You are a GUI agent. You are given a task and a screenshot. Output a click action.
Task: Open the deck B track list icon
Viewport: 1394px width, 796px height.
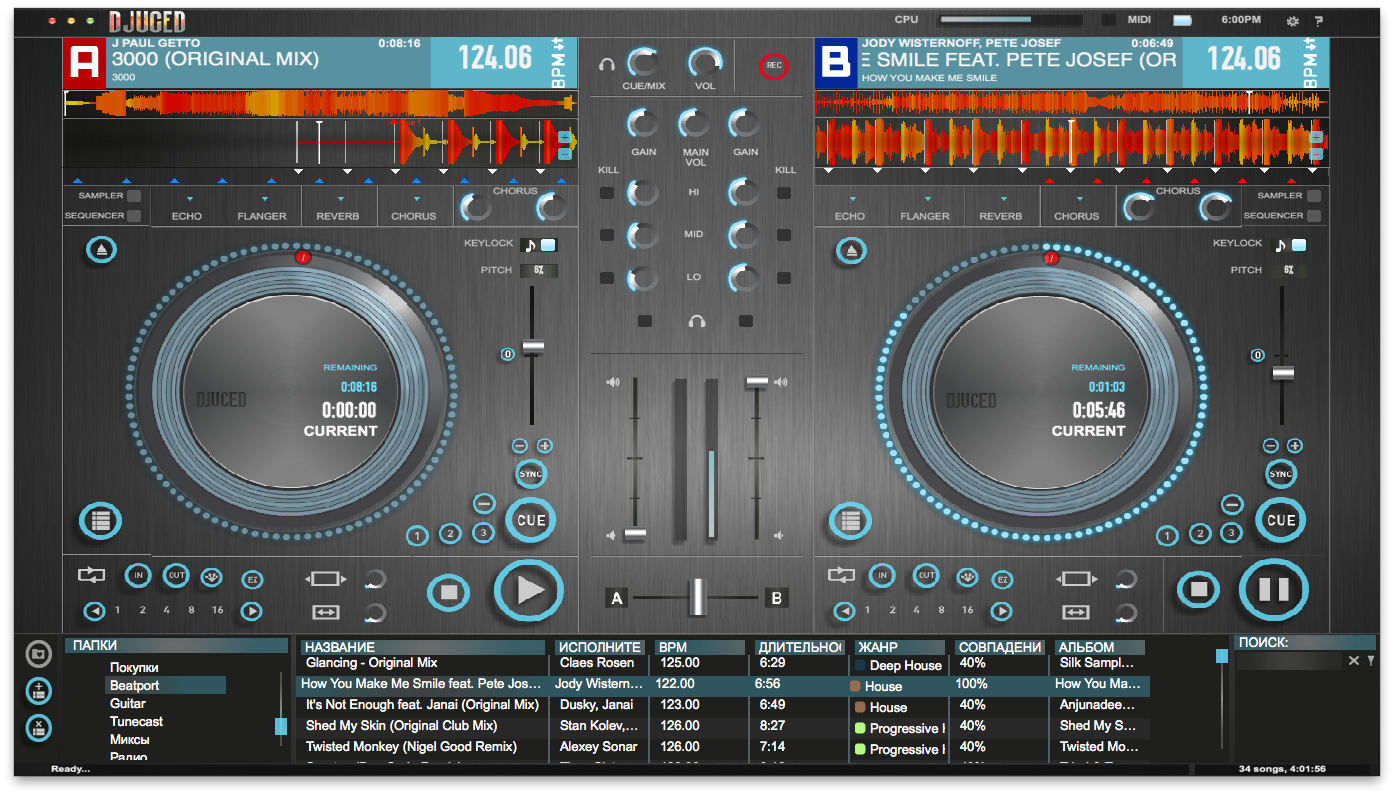(x=850, y=521)
